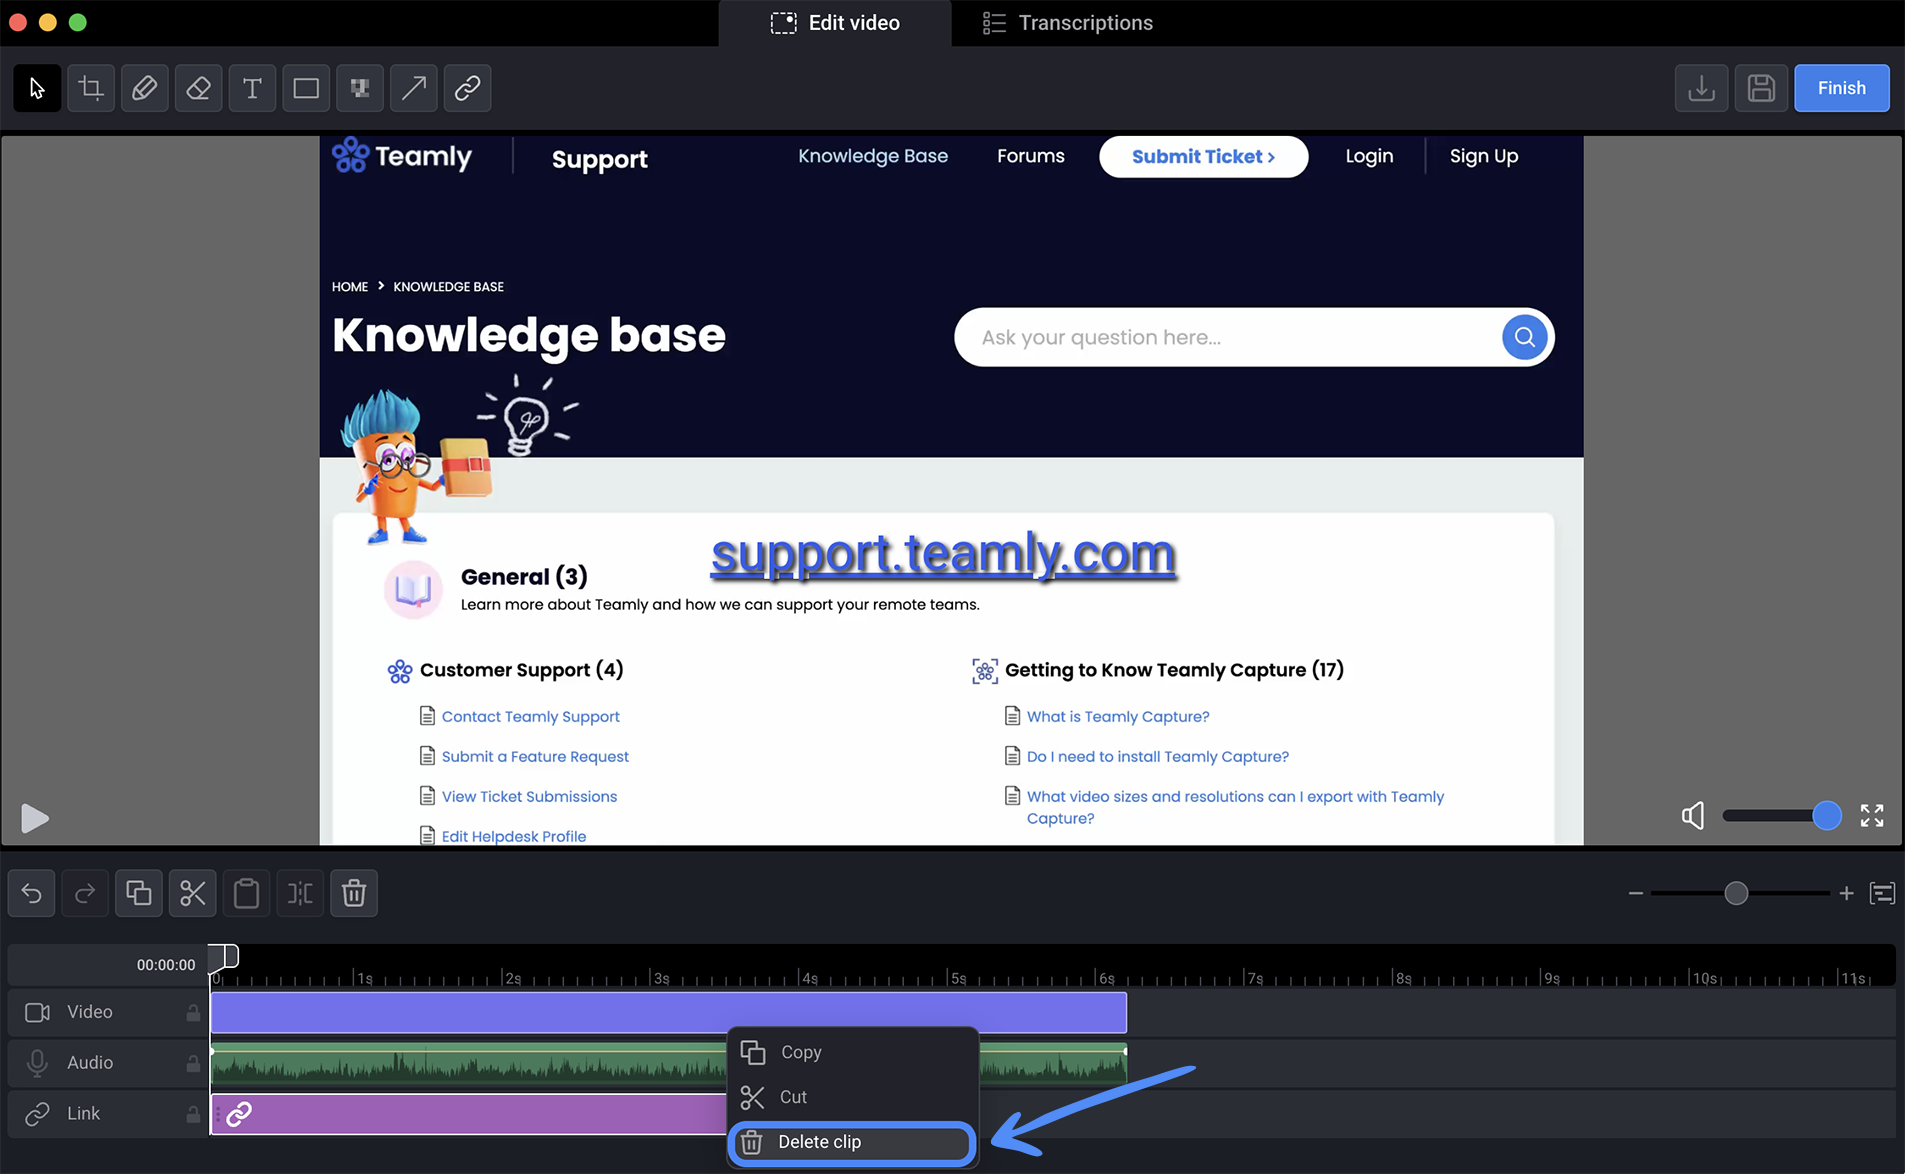Redo the timeline action
The width and height of the screenshot is (1905, 1174).
tap(85, 893)
